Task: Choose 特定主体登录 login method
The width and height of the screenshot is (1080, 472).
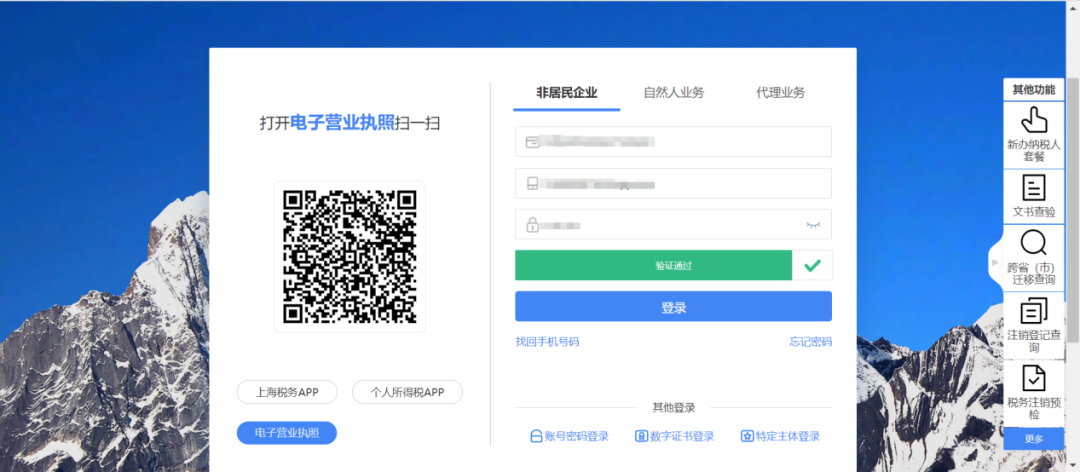Action: click(780, 436)
